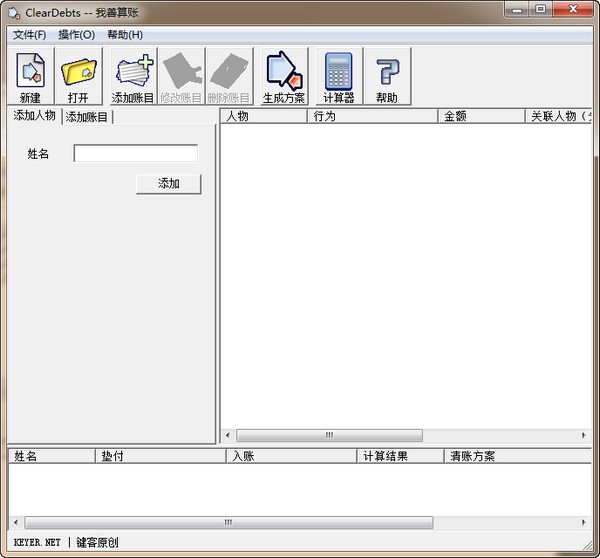Click the 计算结果 column header in bottom list
This screenshot has width=600, height=558.
click(x=400, y=456)
